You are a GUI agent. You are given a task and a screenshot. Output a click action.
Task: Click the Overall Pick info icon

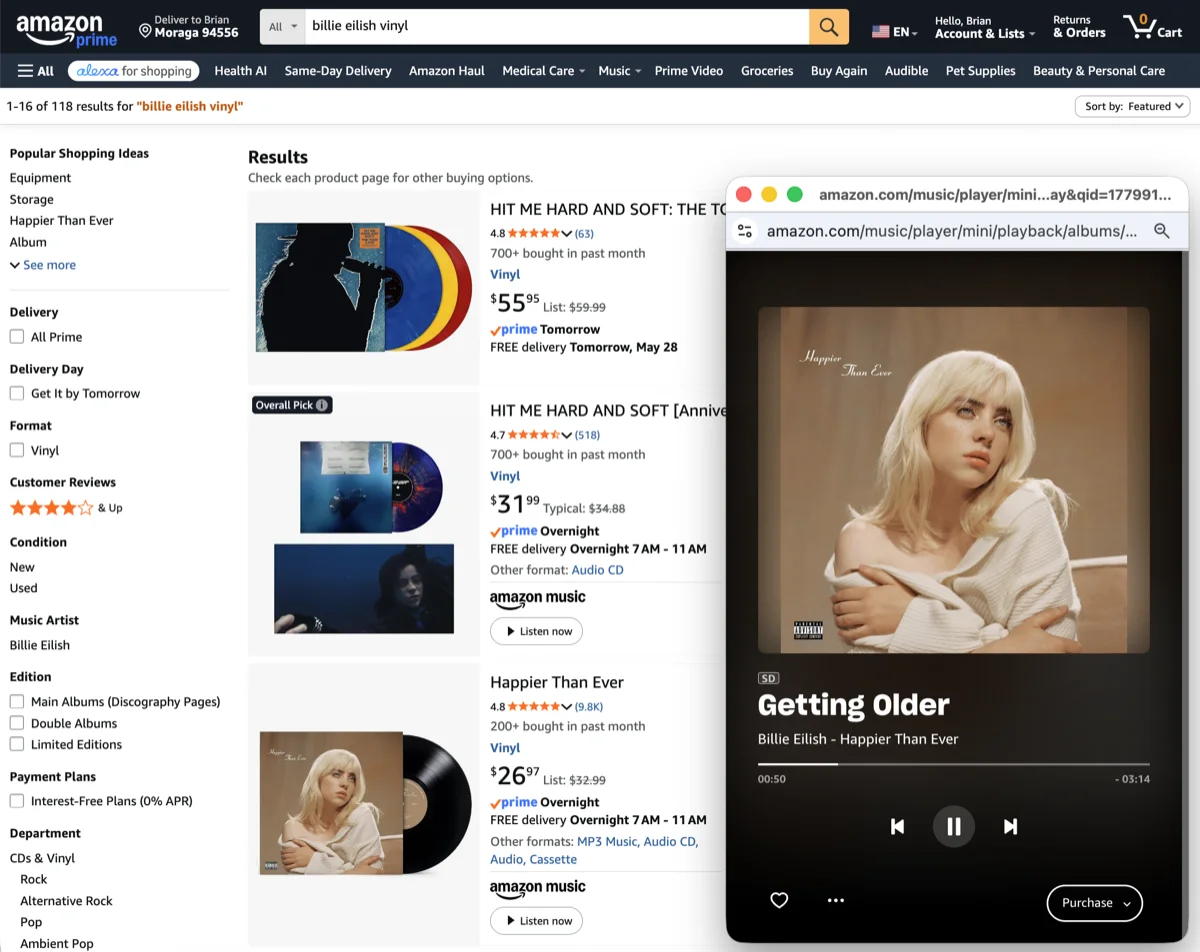tap(322, 405)
